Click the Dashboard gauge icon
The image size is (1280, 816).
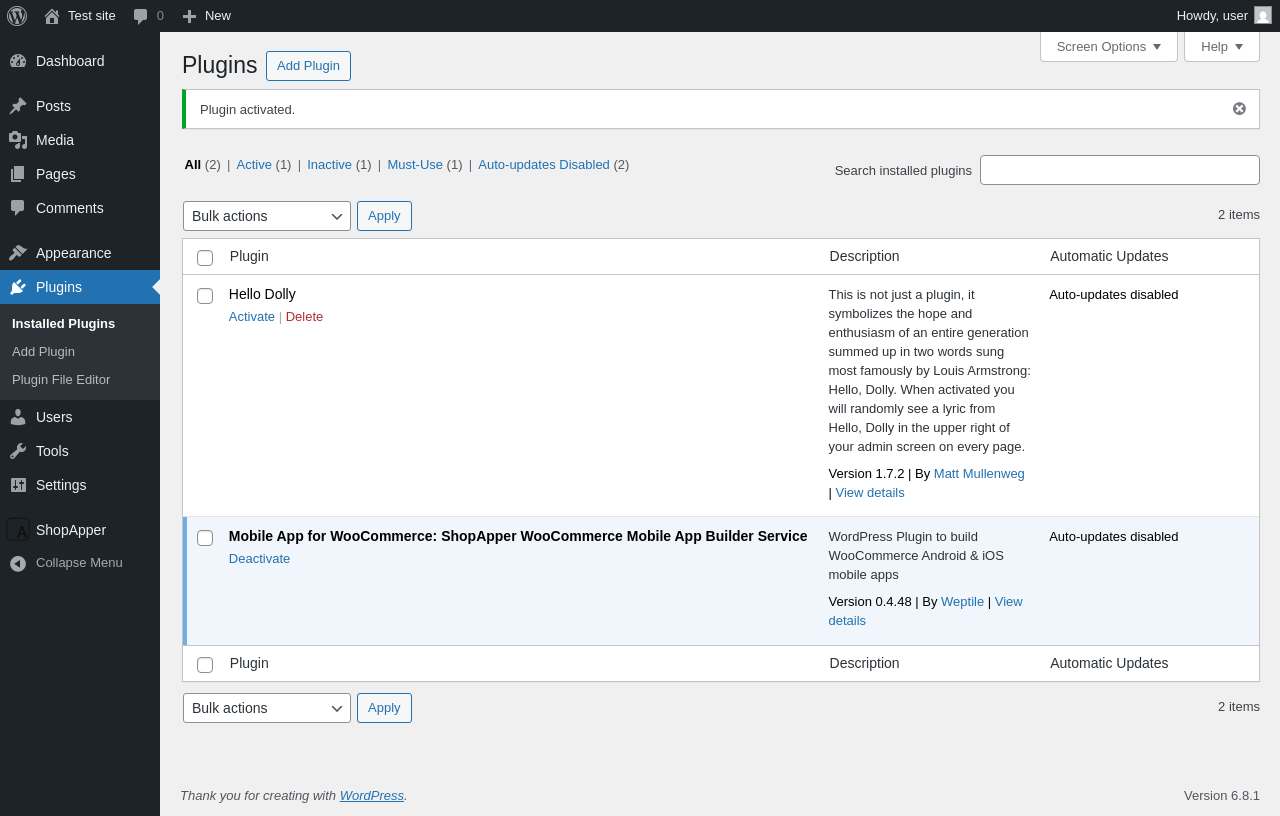pyautogui.click(x=18, y=61)
